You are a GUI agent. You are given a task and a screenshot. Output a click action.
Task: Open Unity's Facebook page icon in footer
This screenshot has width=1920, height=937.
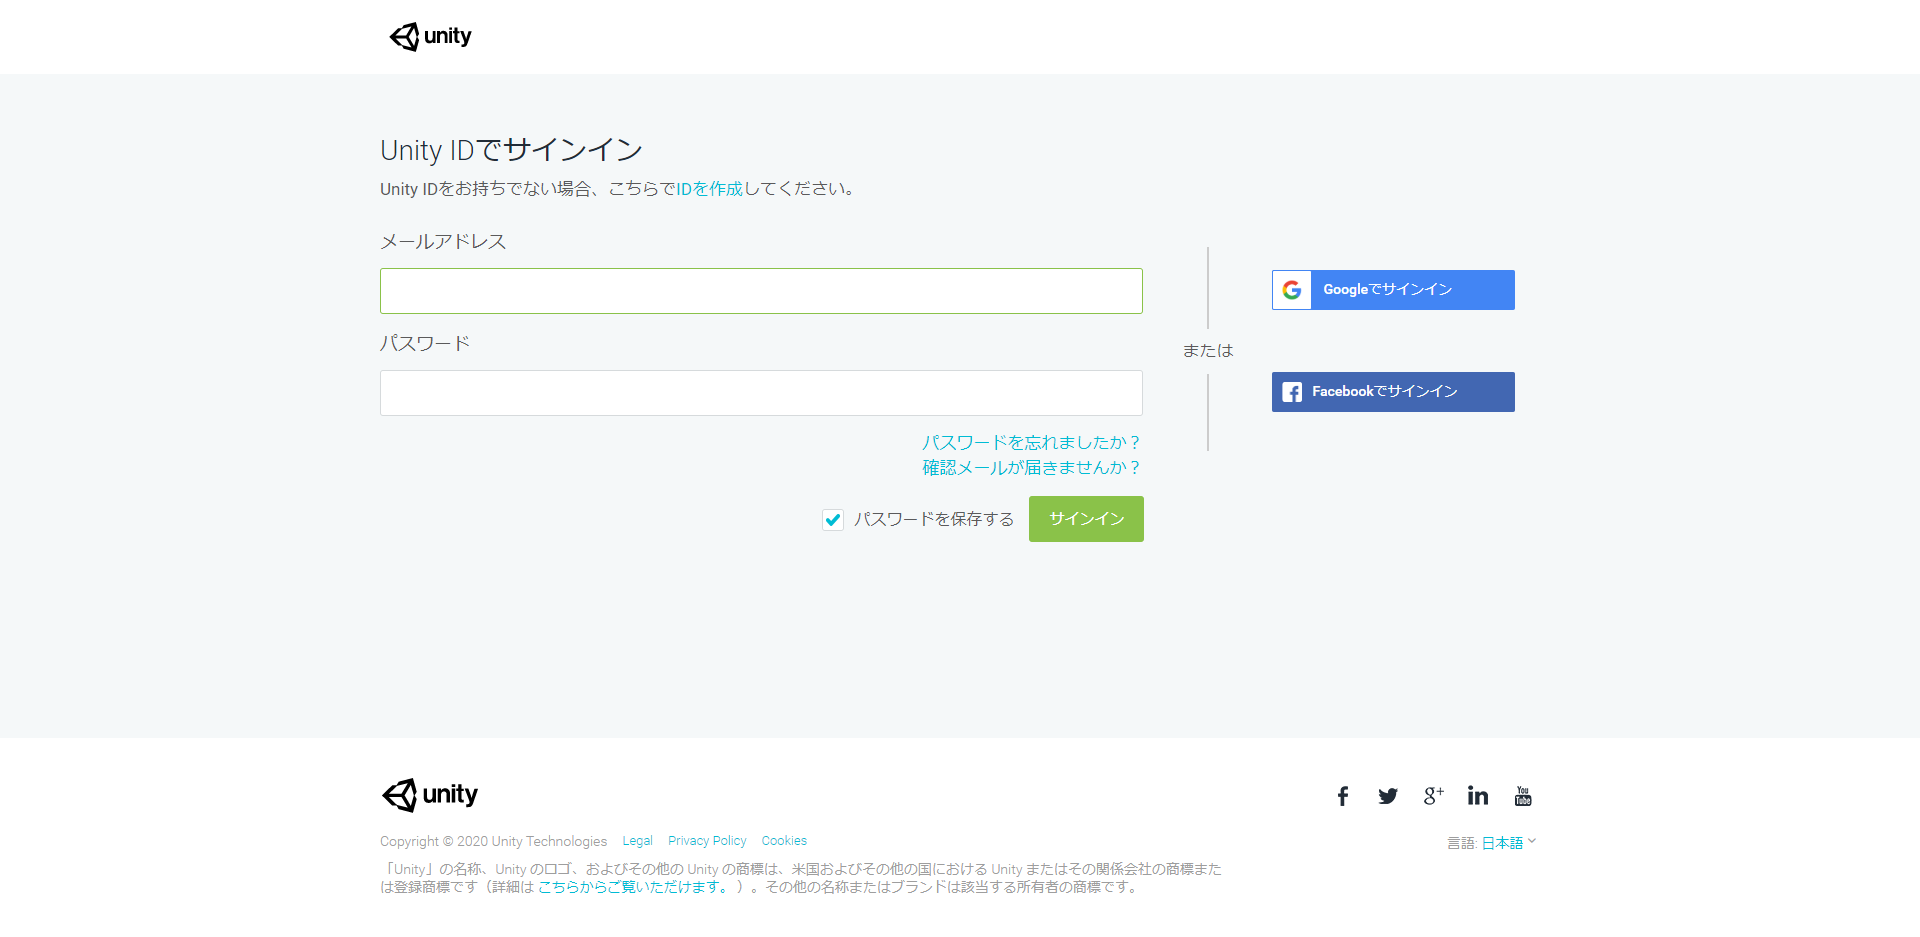tap(1342, 796)
